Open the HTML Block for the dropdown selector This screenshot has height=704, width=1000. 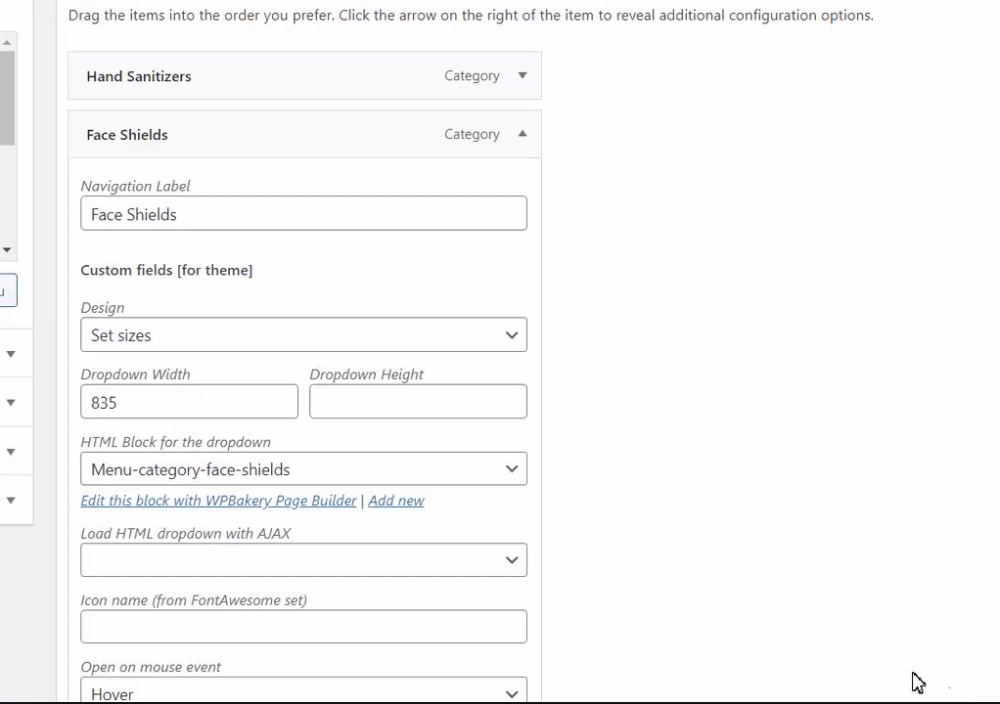point(303,469)
